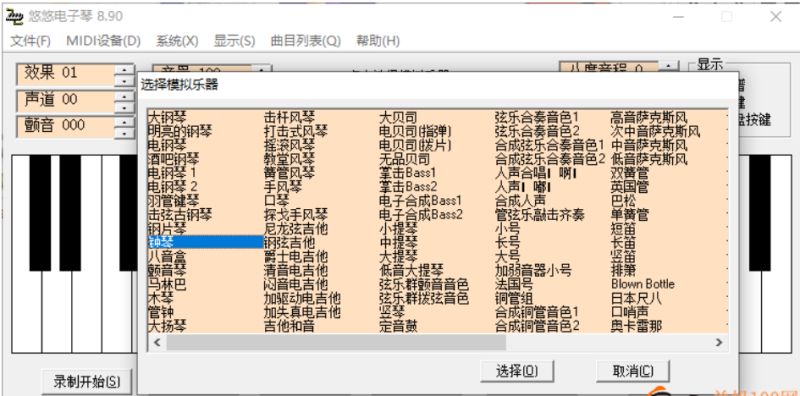Select the highlighted 钟琴 instrument

point(205,242)
